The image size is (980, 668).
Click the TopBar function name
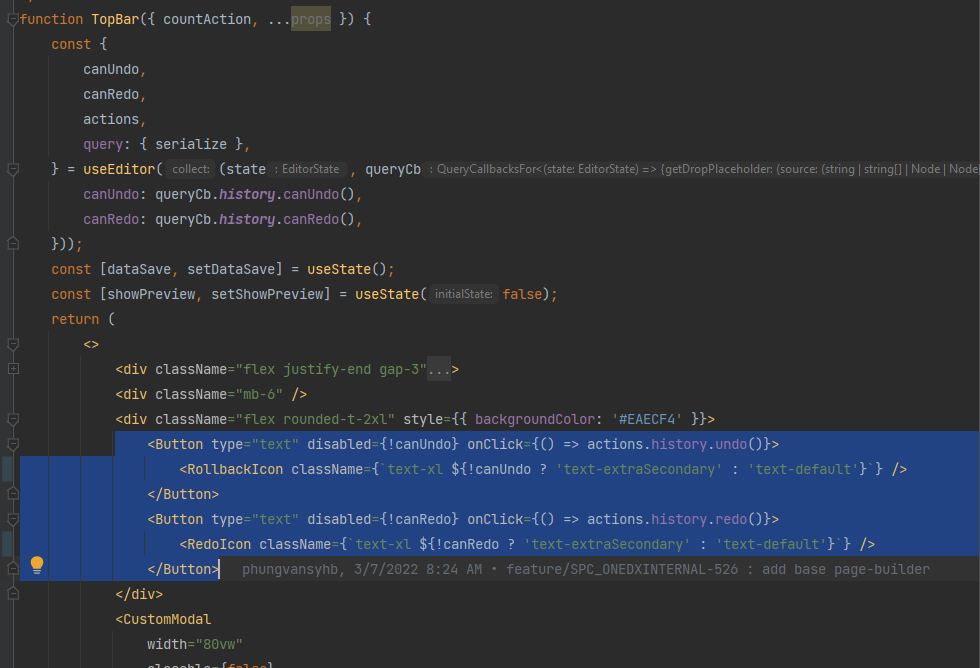click(115, 19)
